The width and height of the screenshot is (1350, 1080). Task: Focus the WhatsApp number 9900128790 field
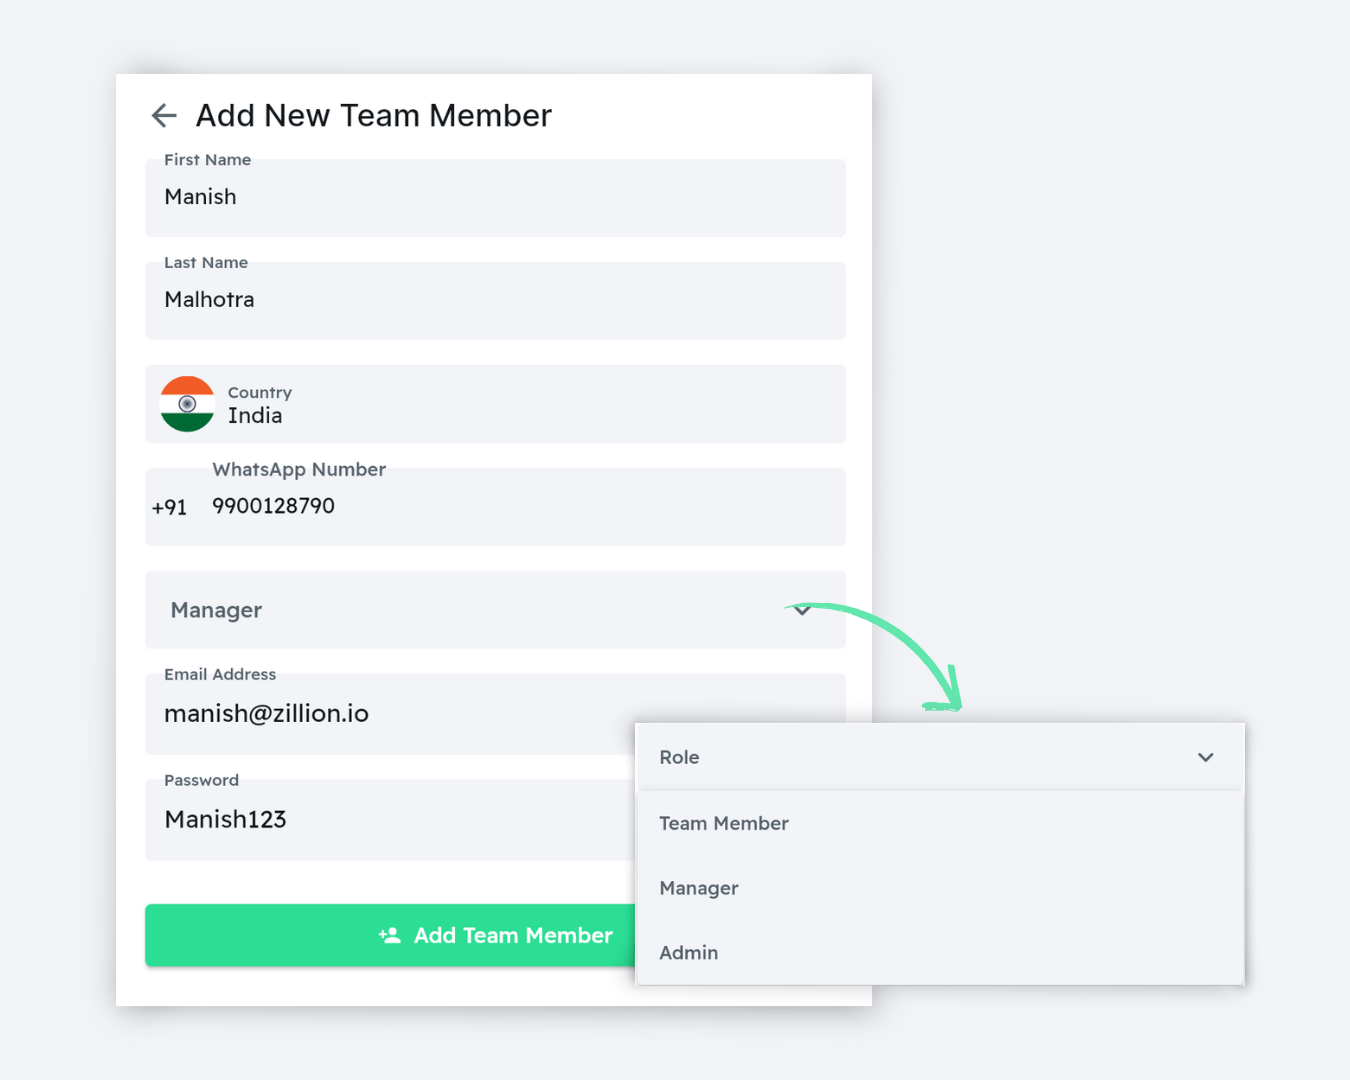520,507
